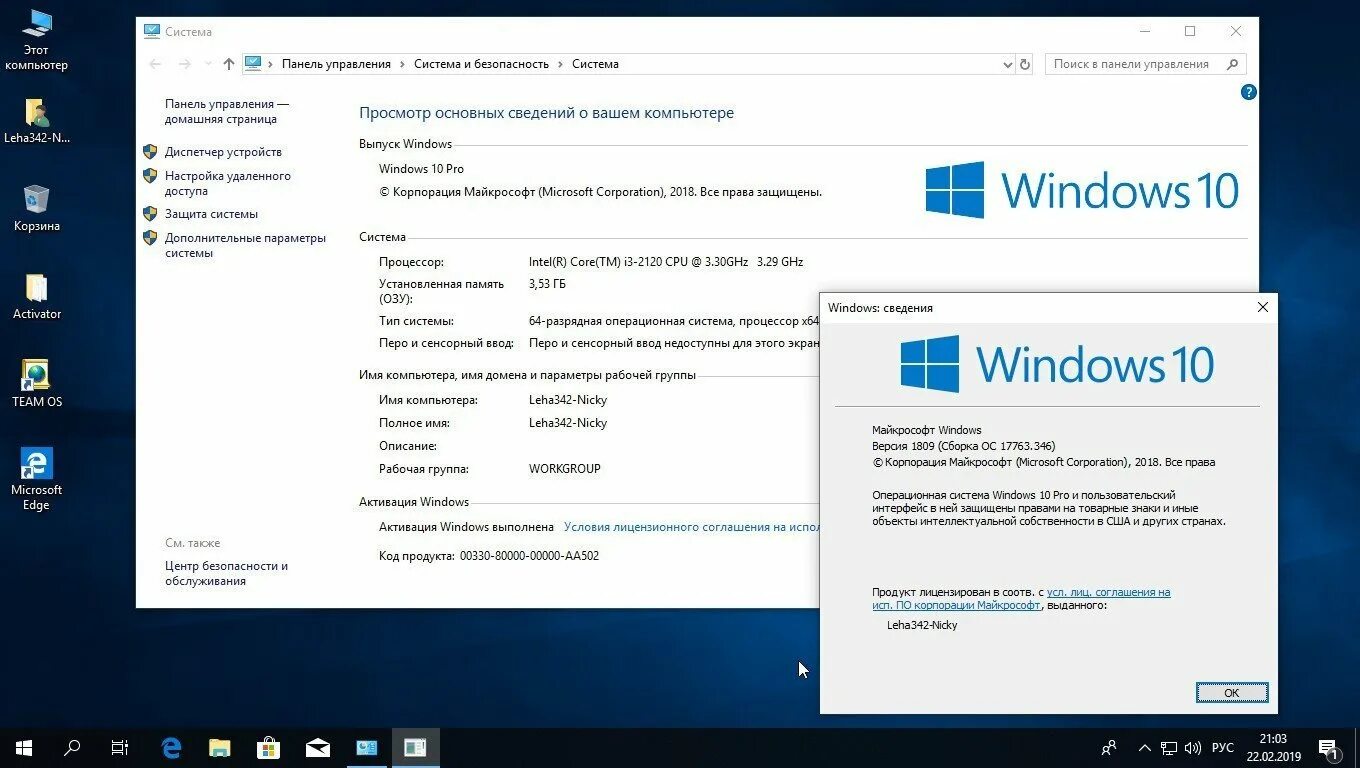Click Система и безопасность breadcrumb
1360x768 pixels.
coord(481,64)
